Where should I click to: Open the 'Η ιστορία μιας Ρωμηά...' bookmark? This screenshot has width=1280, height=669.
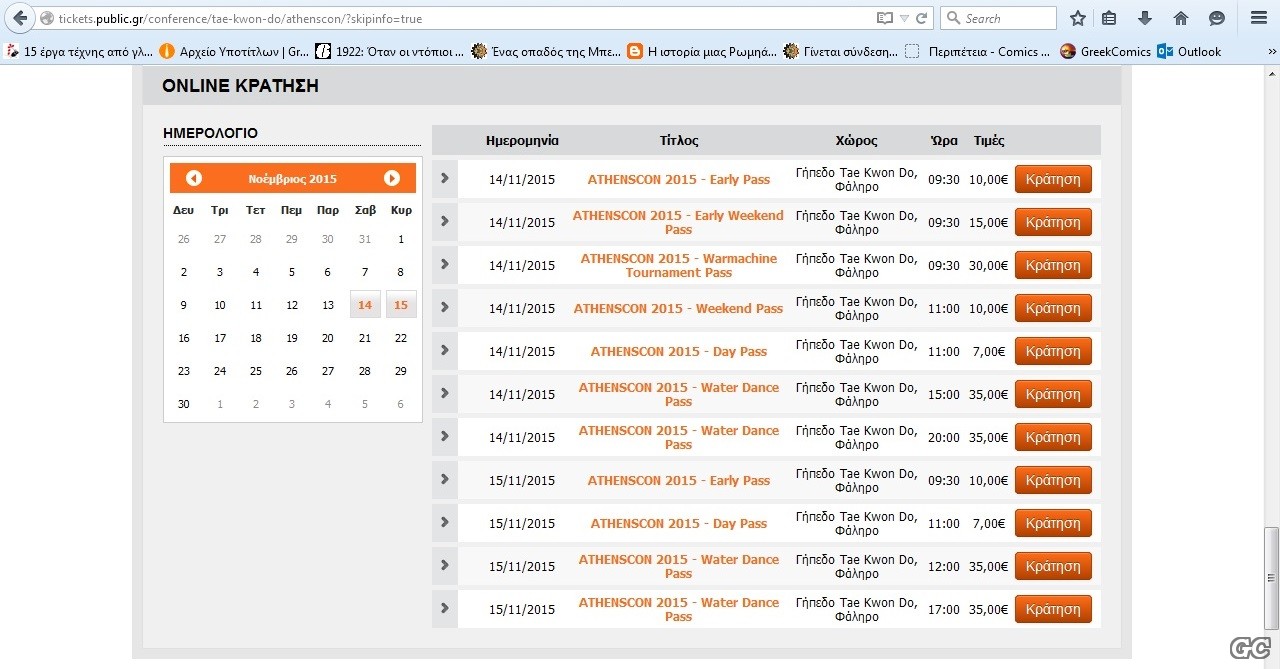pos(702,51)
